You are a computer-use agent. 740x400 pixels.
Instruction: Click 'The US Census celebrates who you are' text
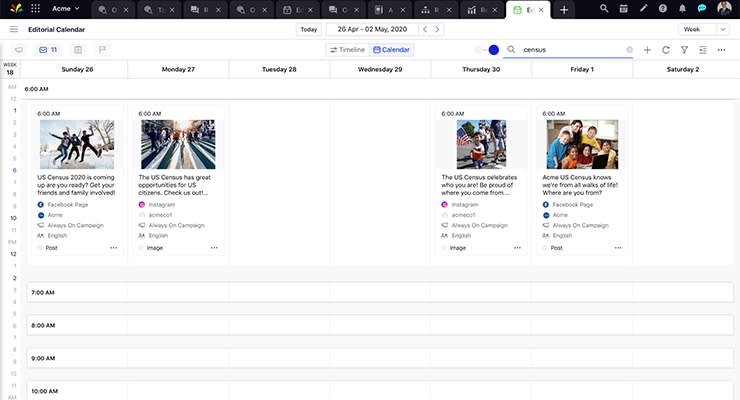[479, 185]
